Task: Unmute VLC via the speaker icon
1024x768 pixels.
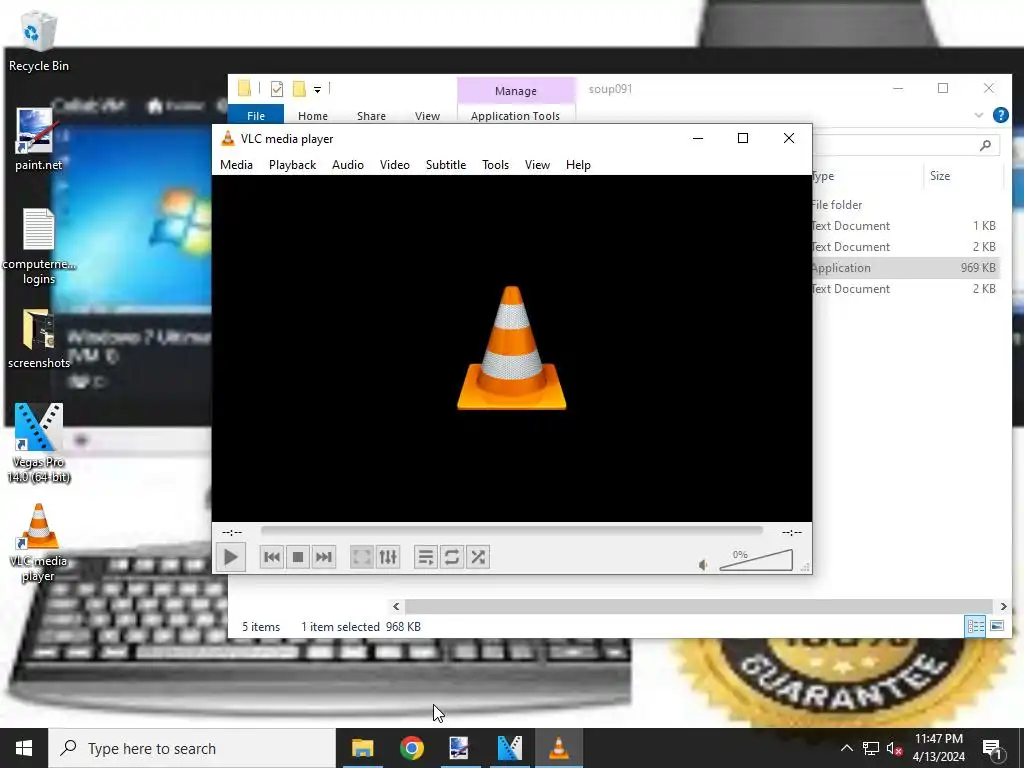Action: click(703, 565)
